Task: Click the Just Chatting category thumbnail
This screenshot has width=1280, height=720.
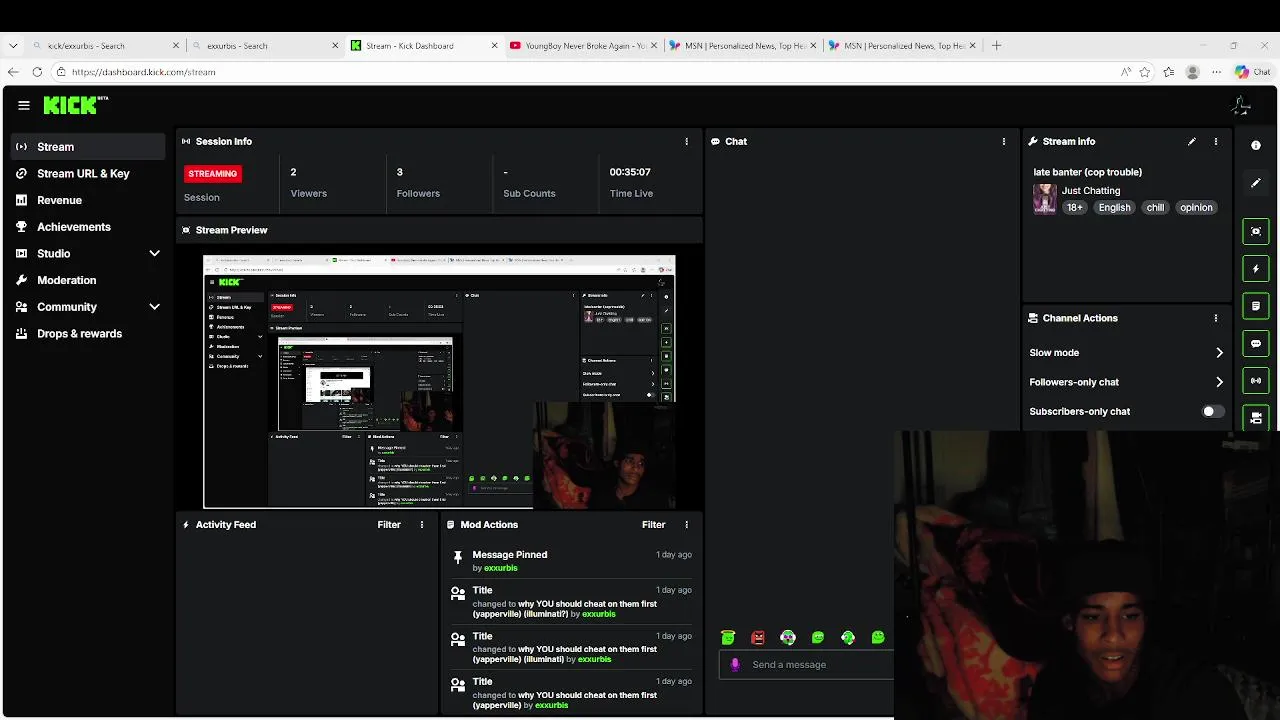Action: coord(1045,198)
